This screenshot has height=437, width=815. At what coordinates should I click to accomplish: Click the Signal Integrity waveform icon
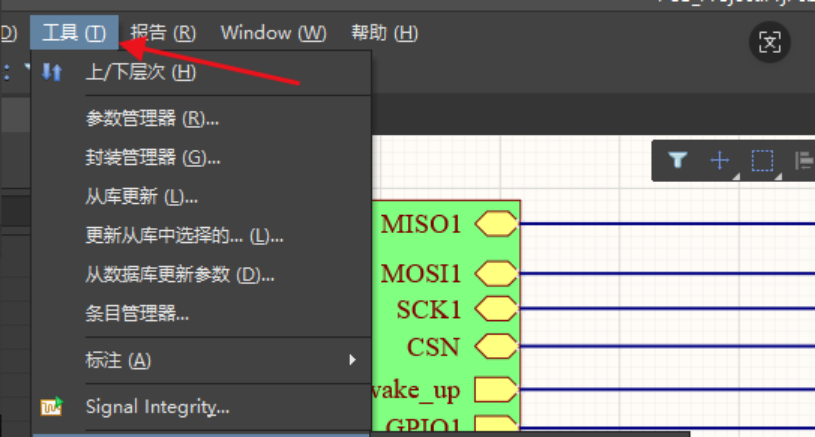pyautogui.click(x=52, y=407)
